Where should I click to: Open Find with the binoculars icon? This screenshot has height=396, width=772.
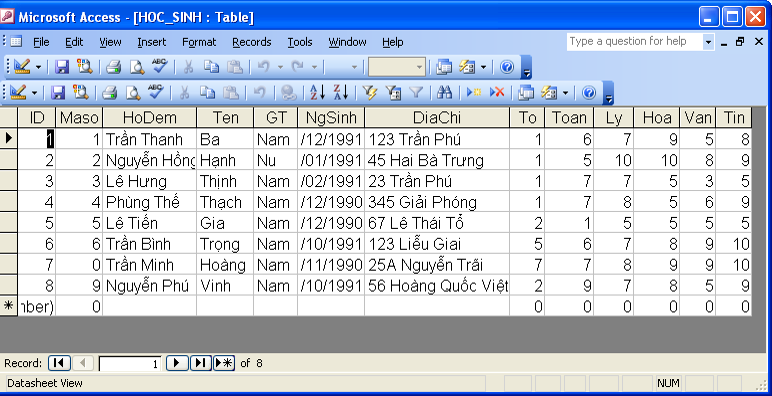coord(444,92)
